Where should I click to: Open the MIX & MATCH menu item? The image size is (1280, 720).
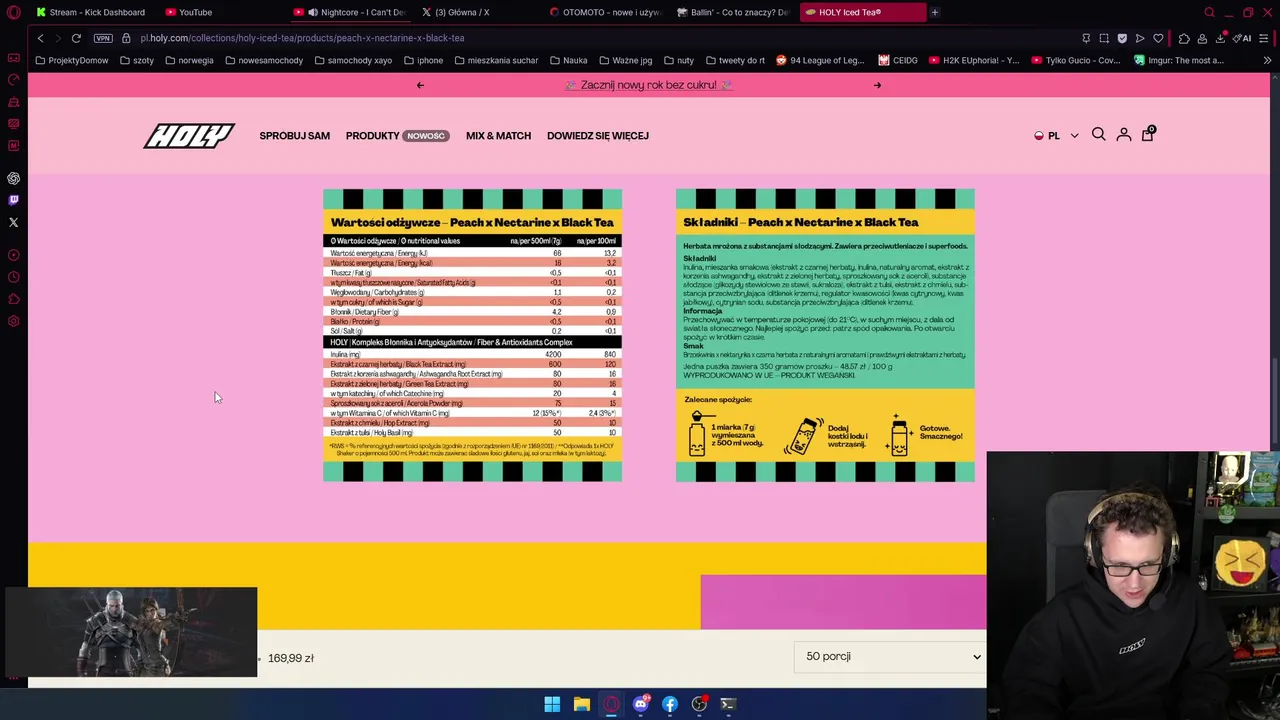(498, 136)
